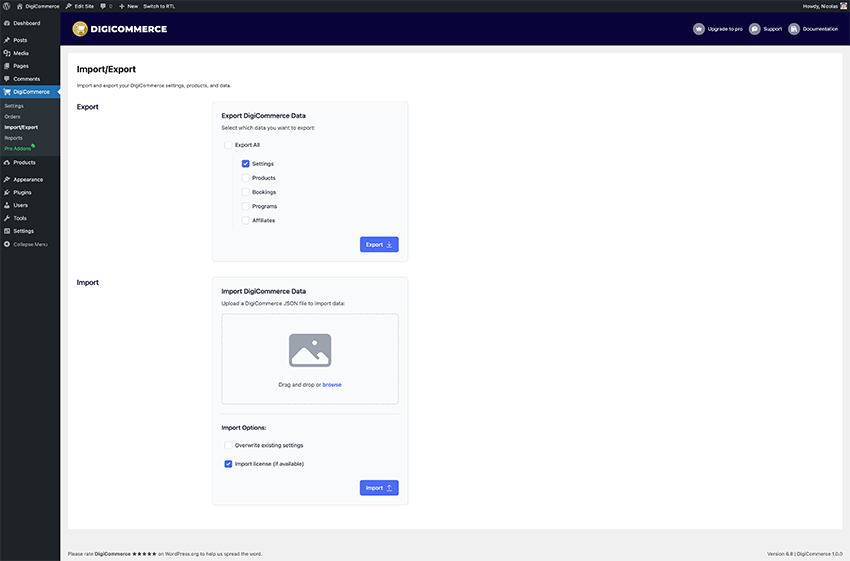Click the Users icon in the sidebar

[x=7, y=205]
